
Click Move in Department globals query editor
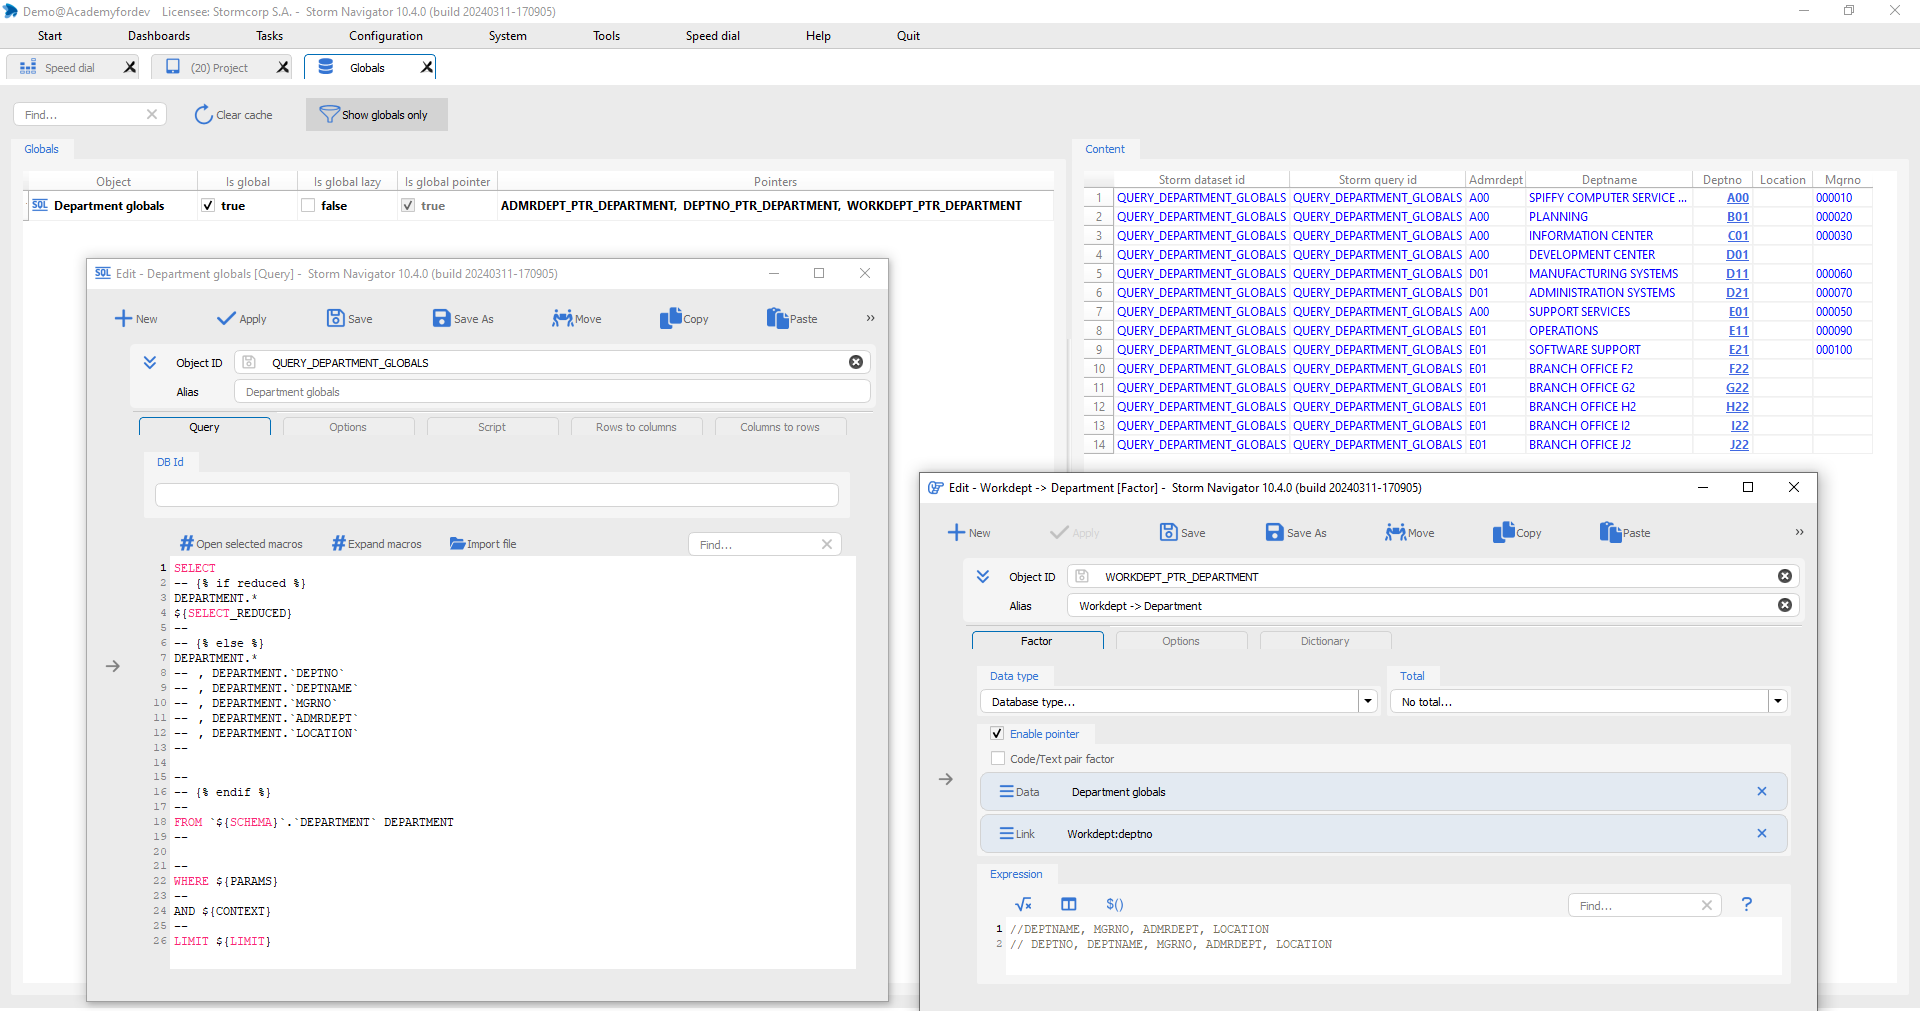click(576, 319)
